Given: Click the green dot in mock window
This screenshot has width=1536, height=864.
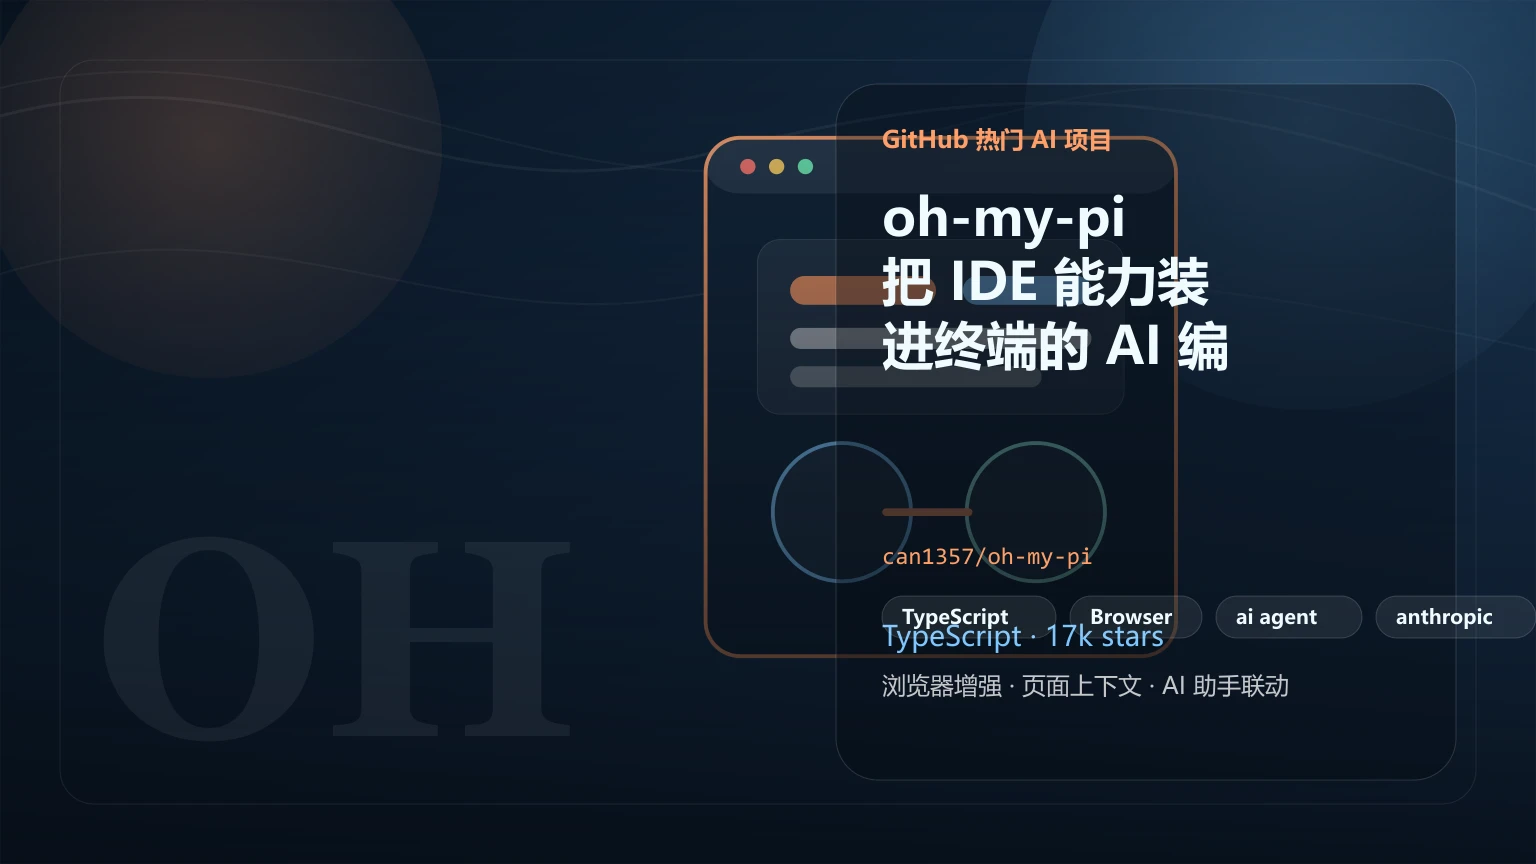Looking at the screenshot, I should pyautogui.click(x=805, y=166).
